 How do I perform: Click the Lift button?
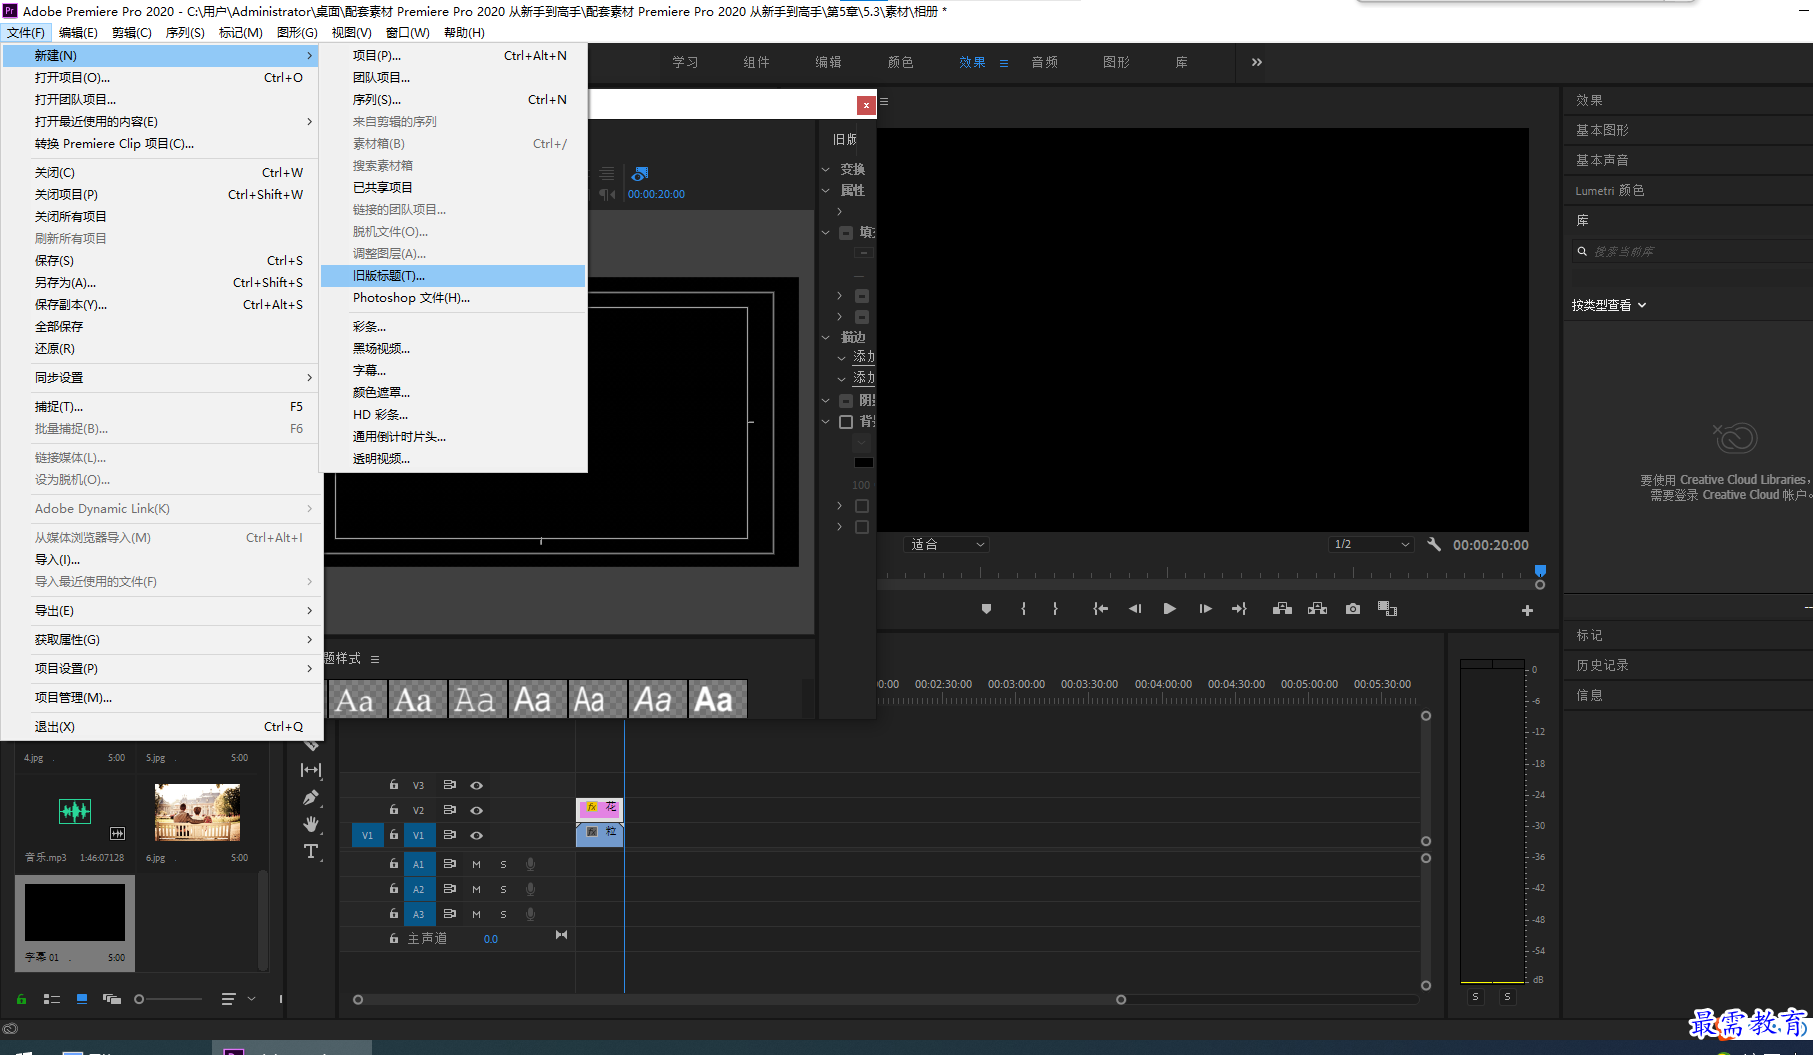pos(1282,609)
